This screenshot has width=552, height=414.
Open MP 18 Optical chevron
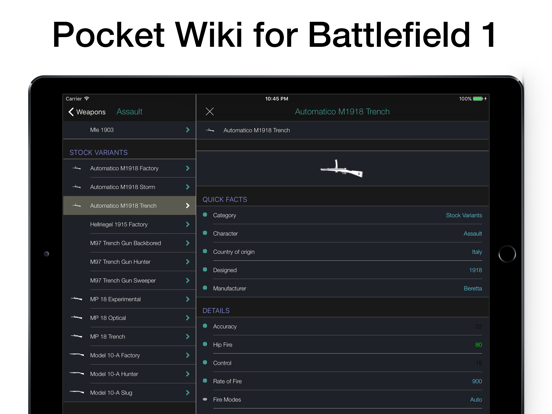[x=188, y=318]
